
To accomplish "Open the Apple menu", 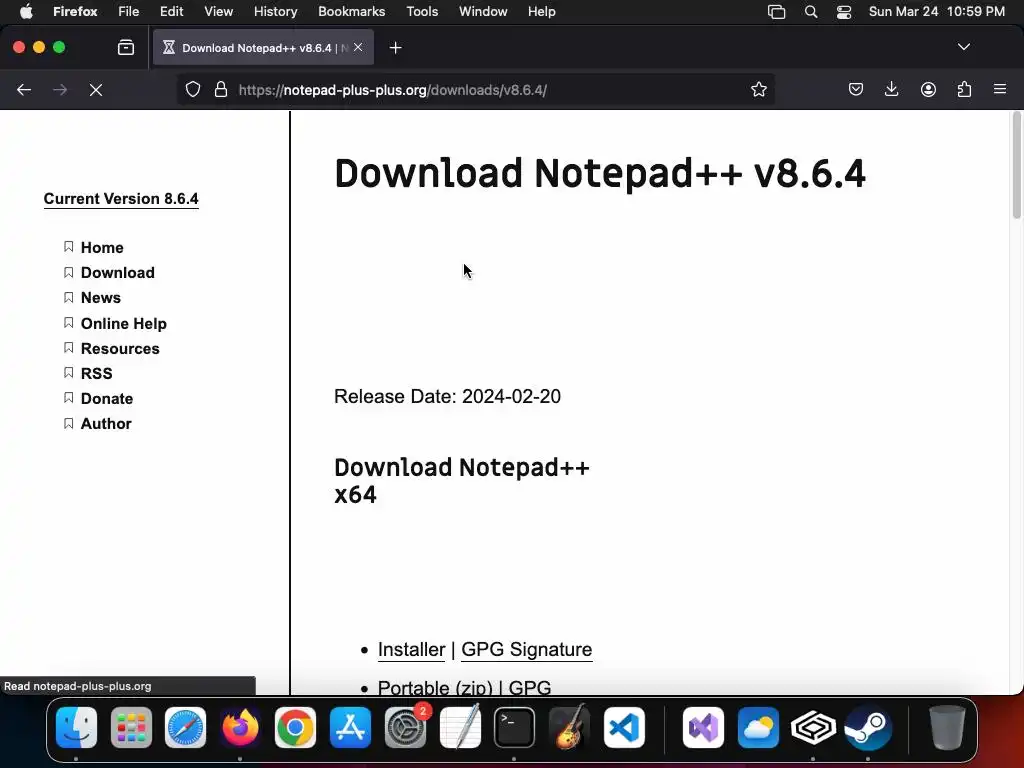I will [x=26, y=12].
